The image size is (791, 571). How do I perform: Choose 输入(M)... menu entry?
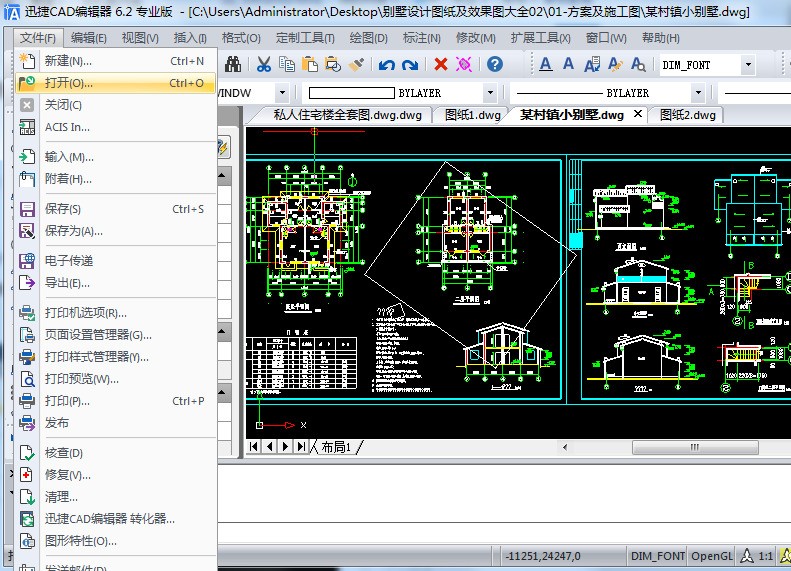116,157
